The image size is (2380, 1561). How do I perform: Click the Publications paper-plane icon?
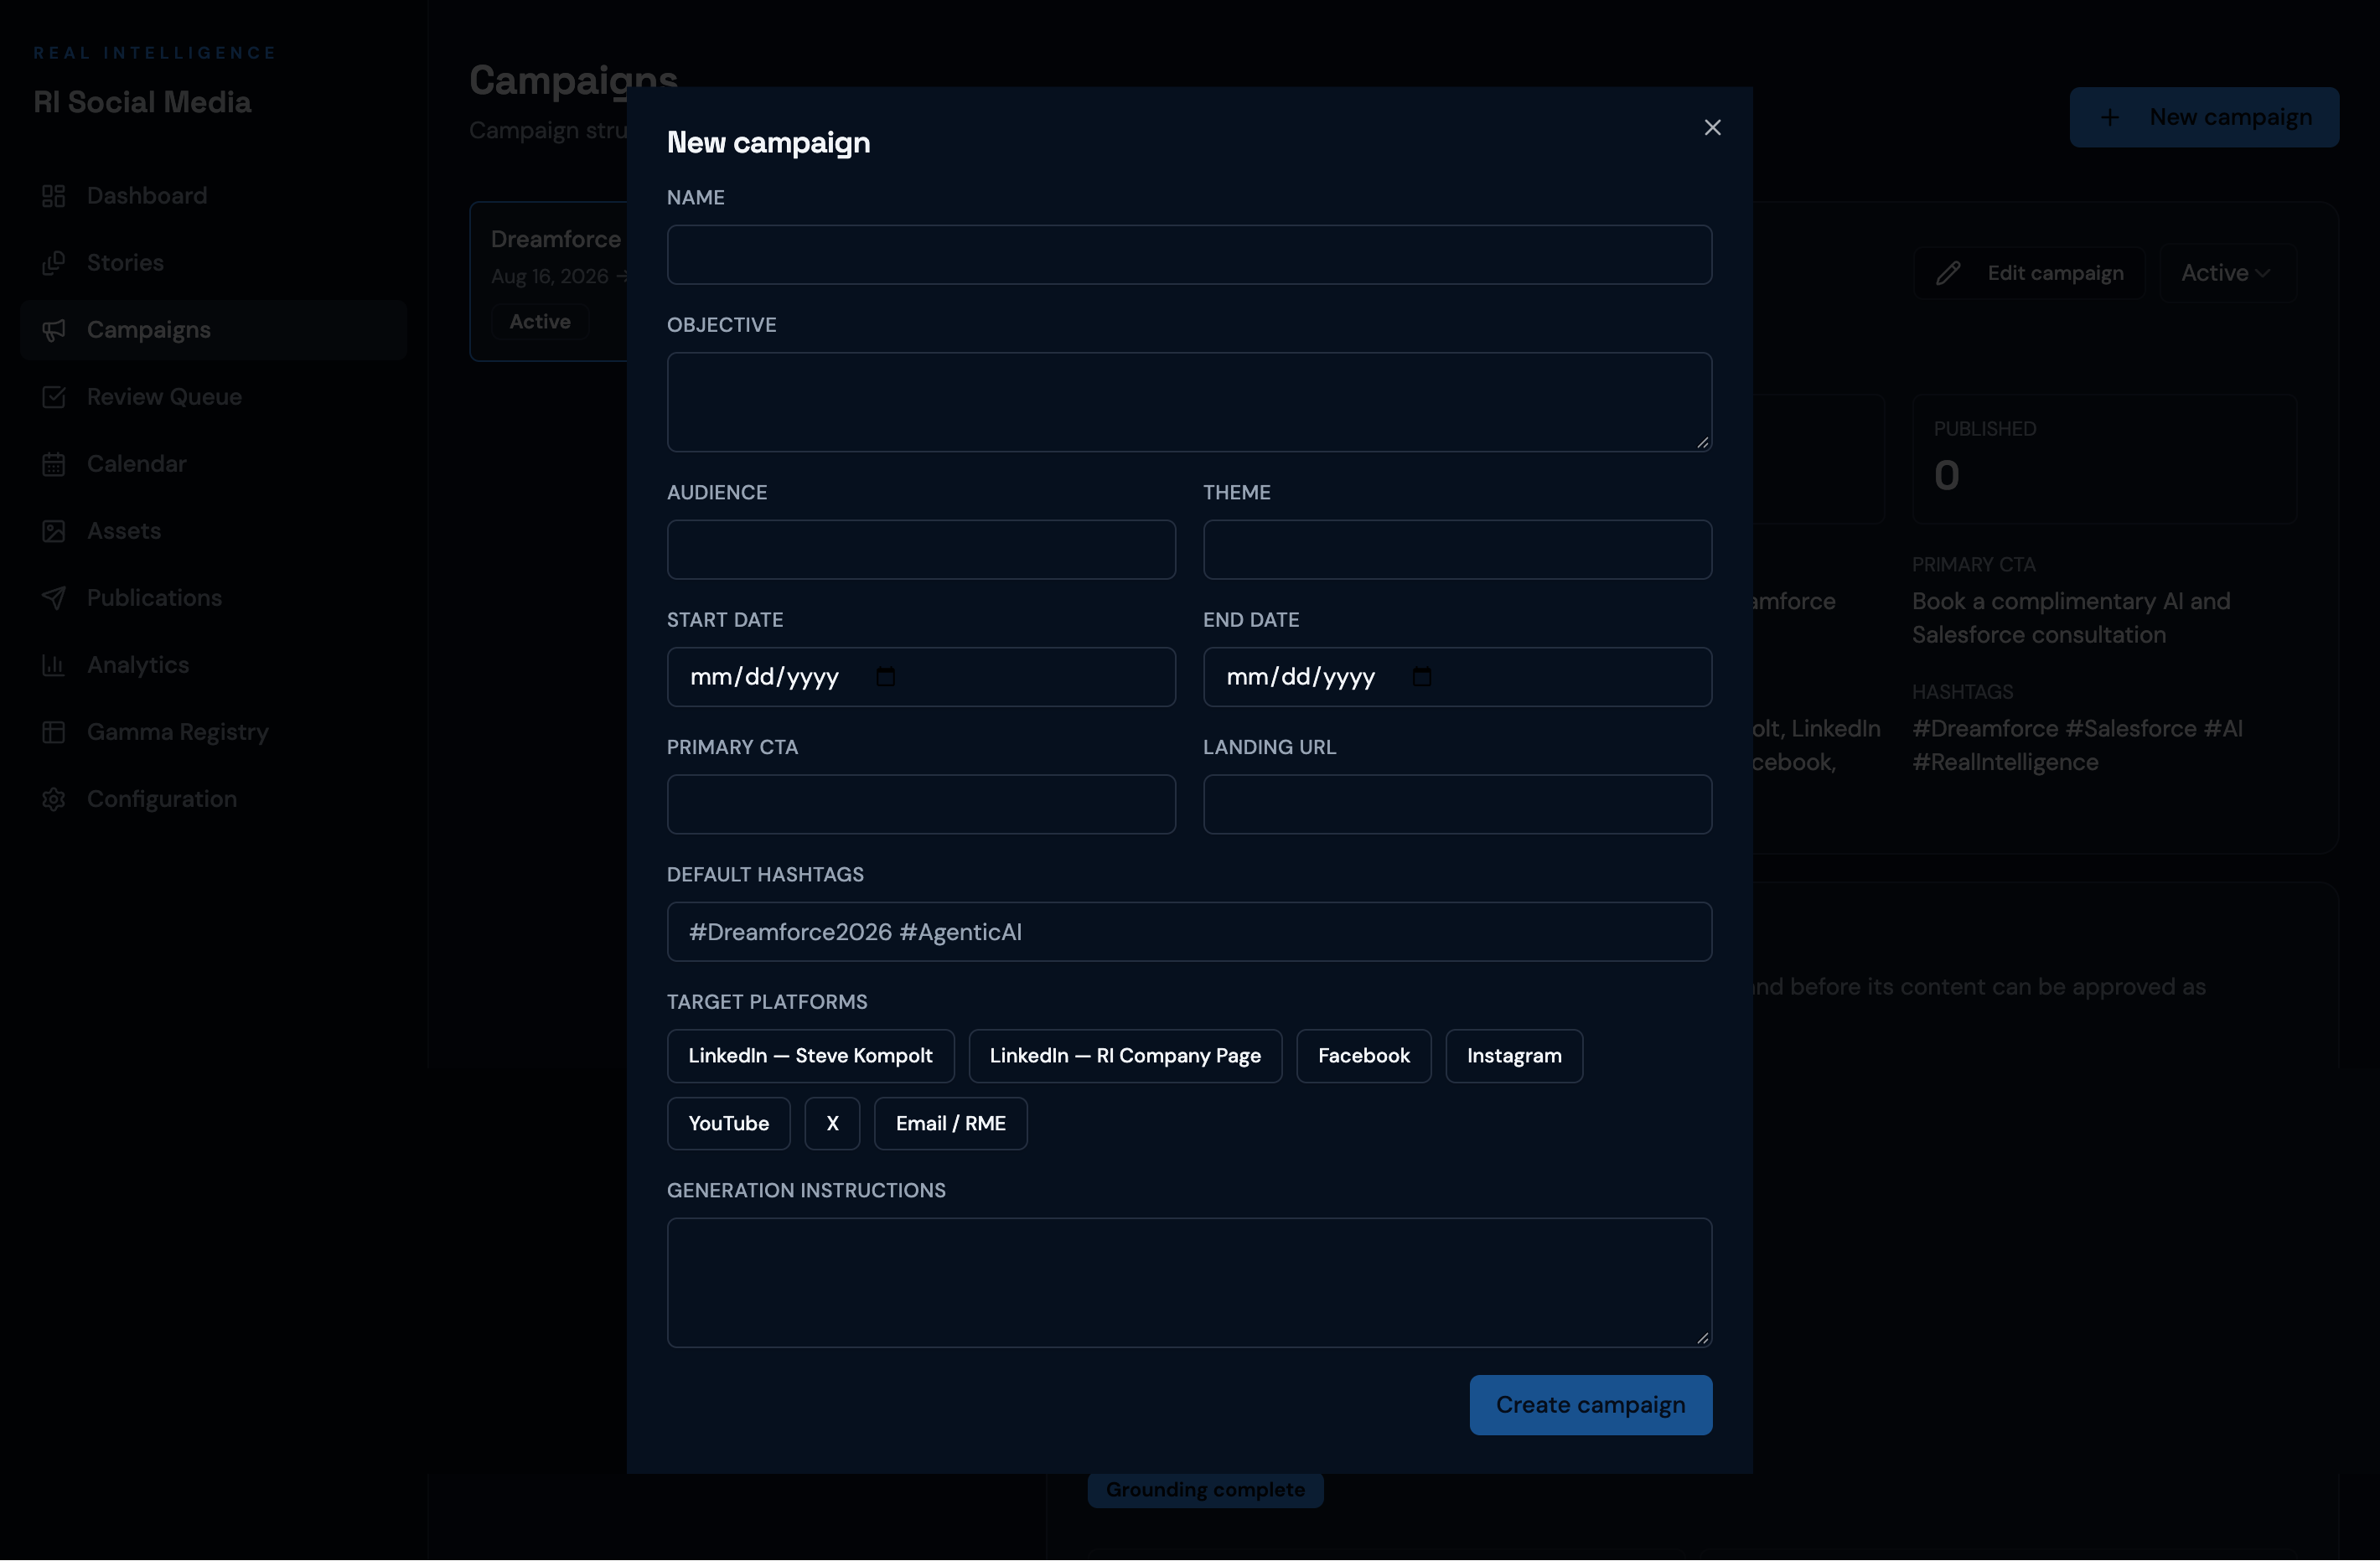click(x=54, y=598)
